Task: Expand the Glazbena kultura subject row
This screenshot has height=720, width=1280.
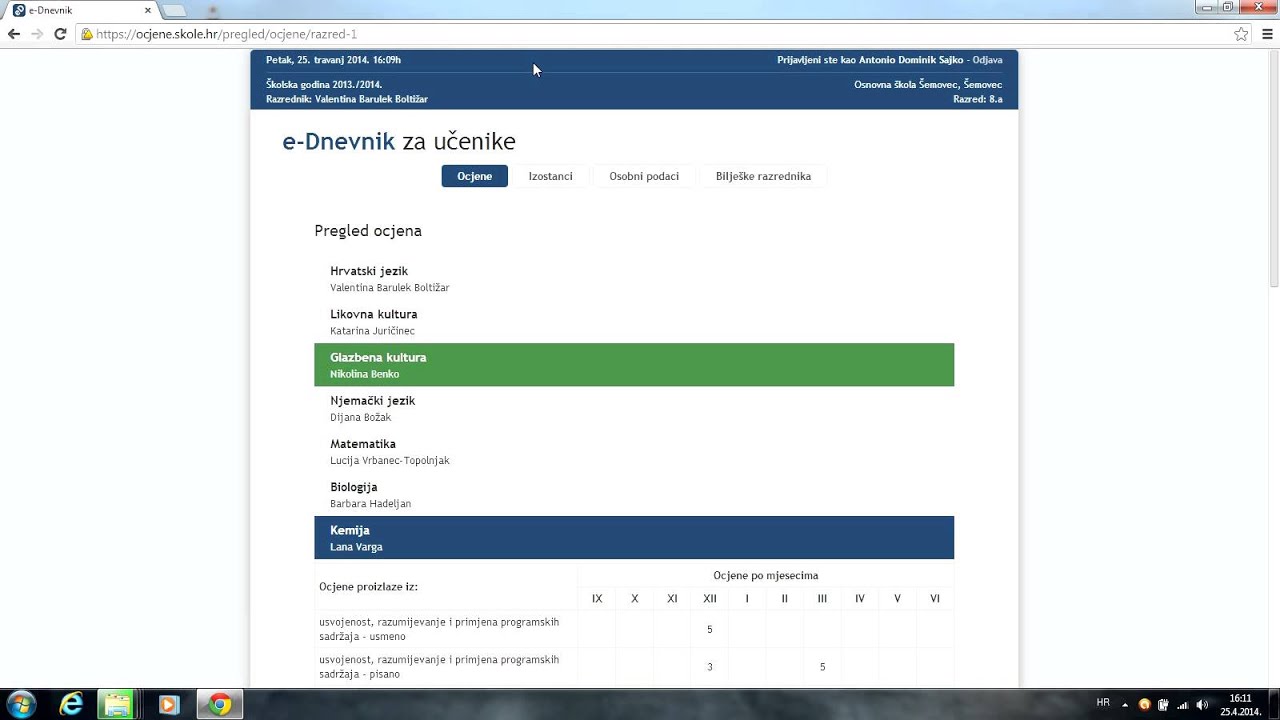Action: [x=634, y=365]
